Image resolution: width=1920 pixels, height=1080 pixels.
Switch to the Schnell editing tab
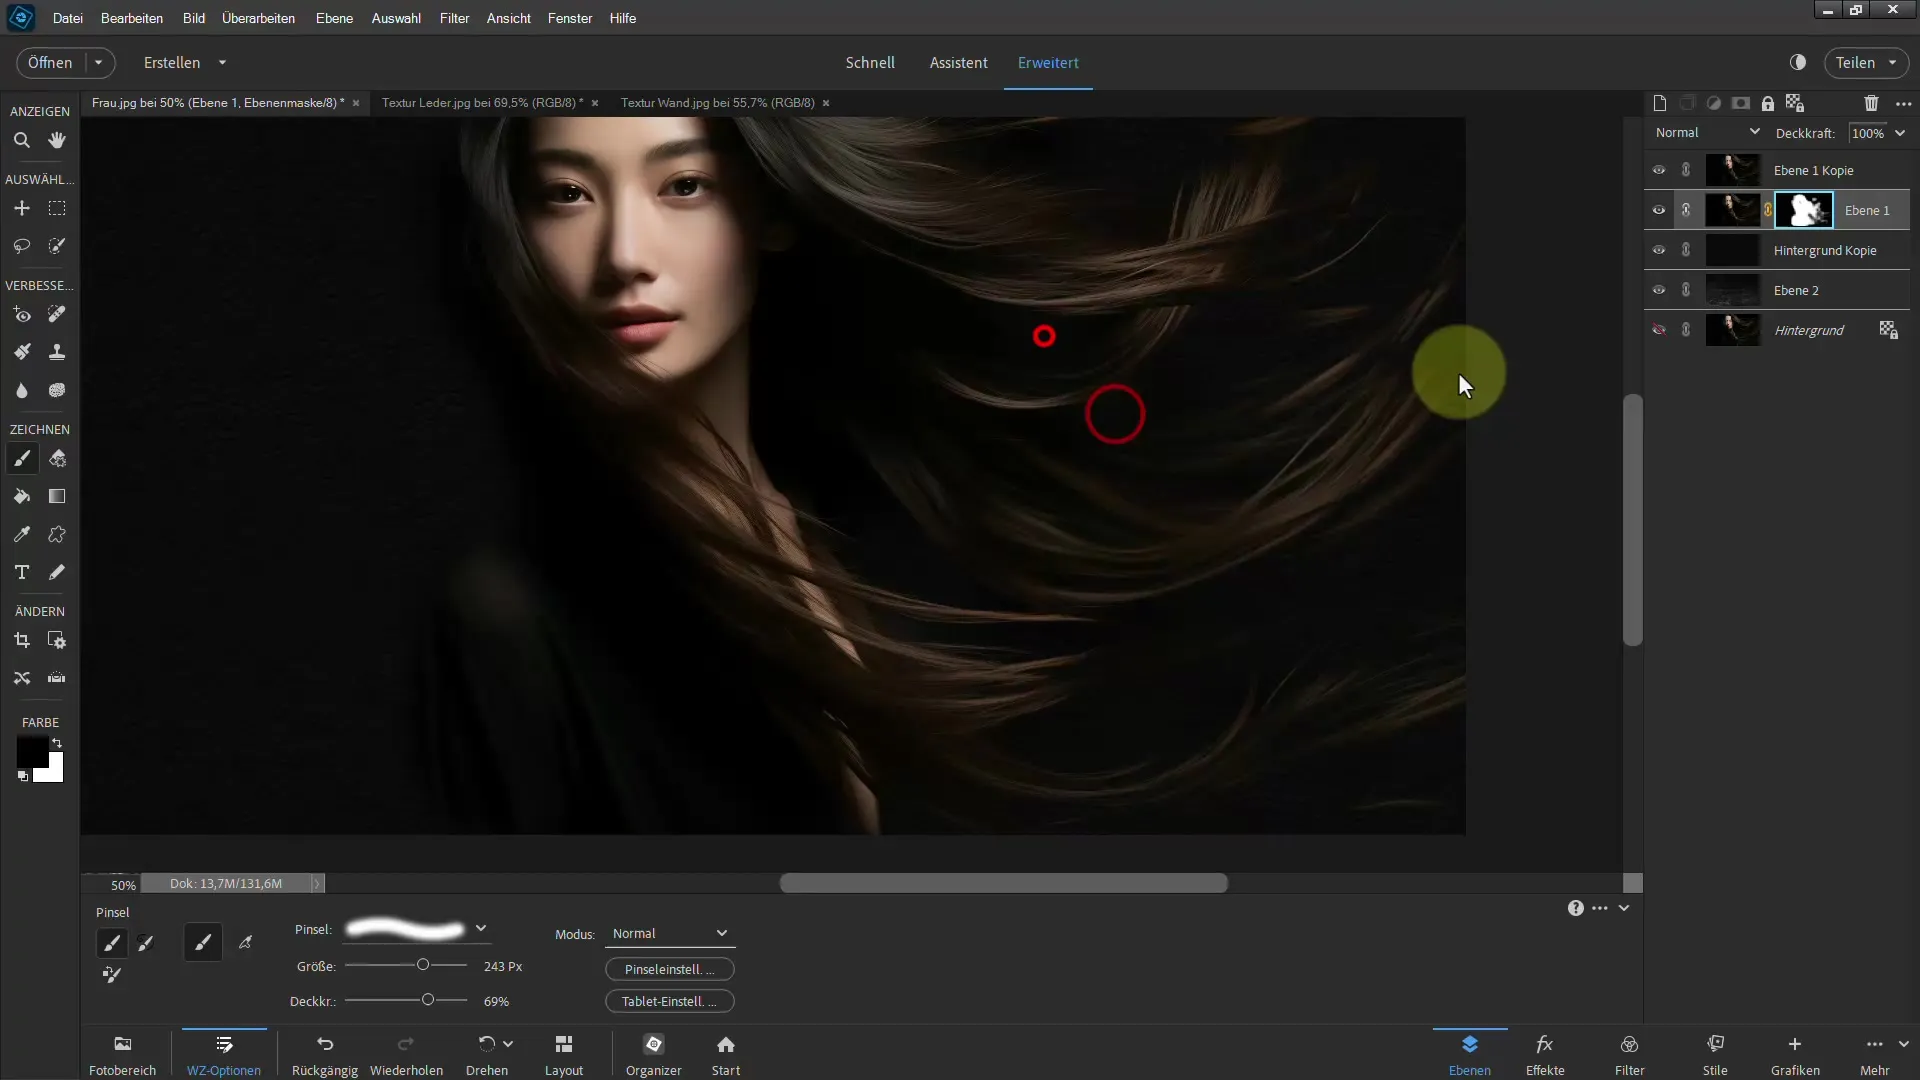[870, 62]
